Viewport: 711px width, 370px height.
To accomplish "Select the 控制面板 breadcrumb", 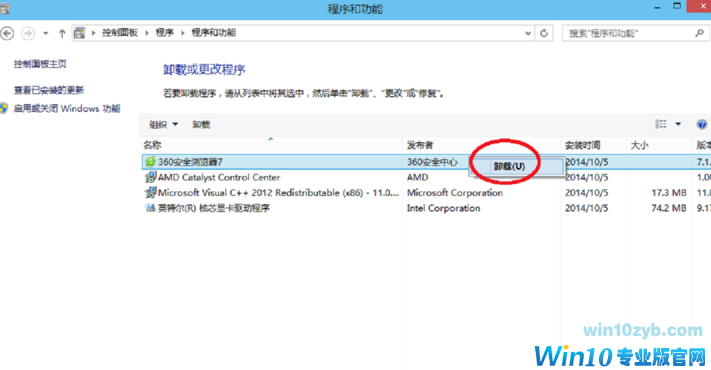I will (x=120, y=33).
